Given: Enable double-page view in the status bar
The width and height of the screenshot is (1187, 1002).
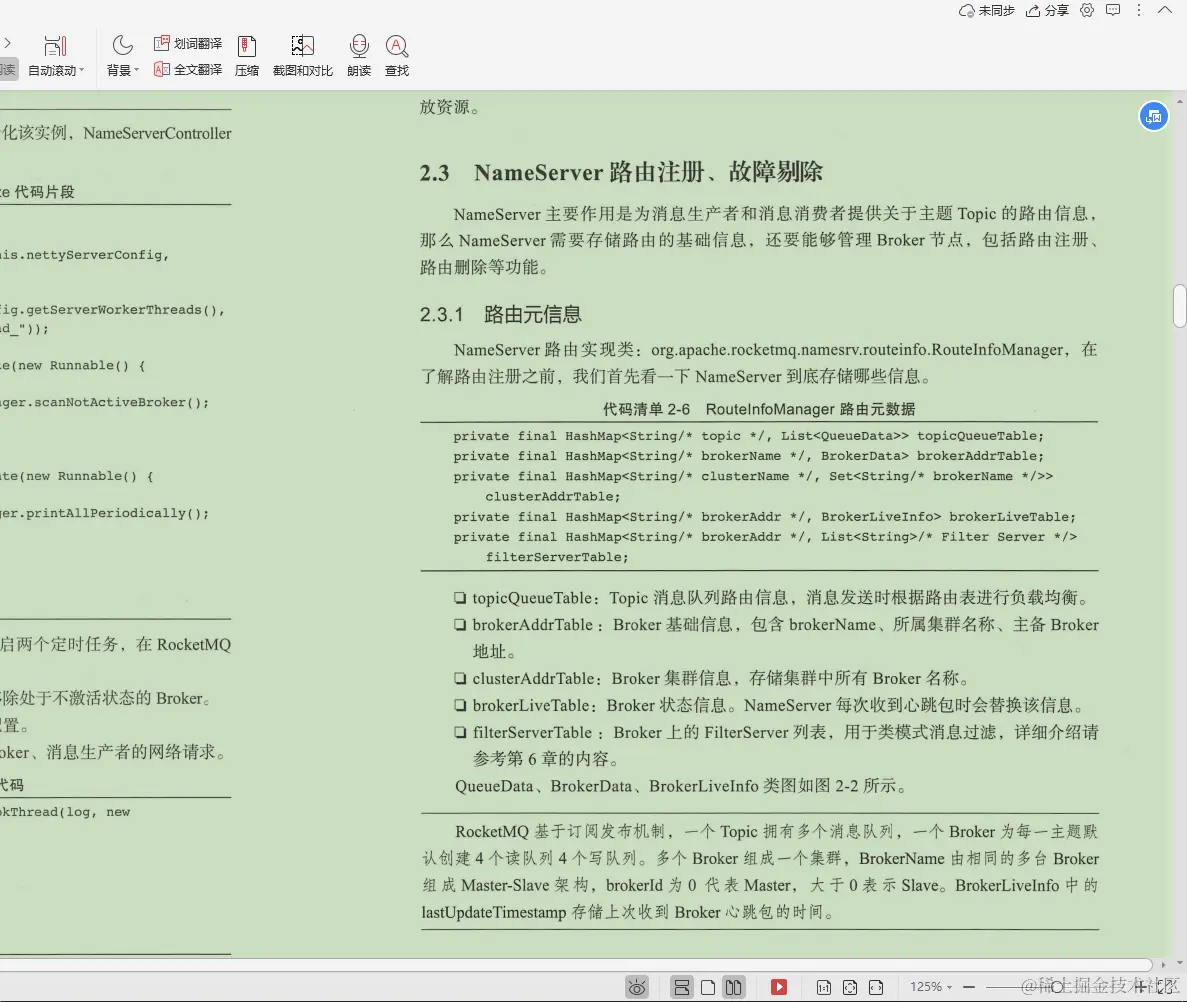Looking at the screenshot, I should (x=736, y=987).
